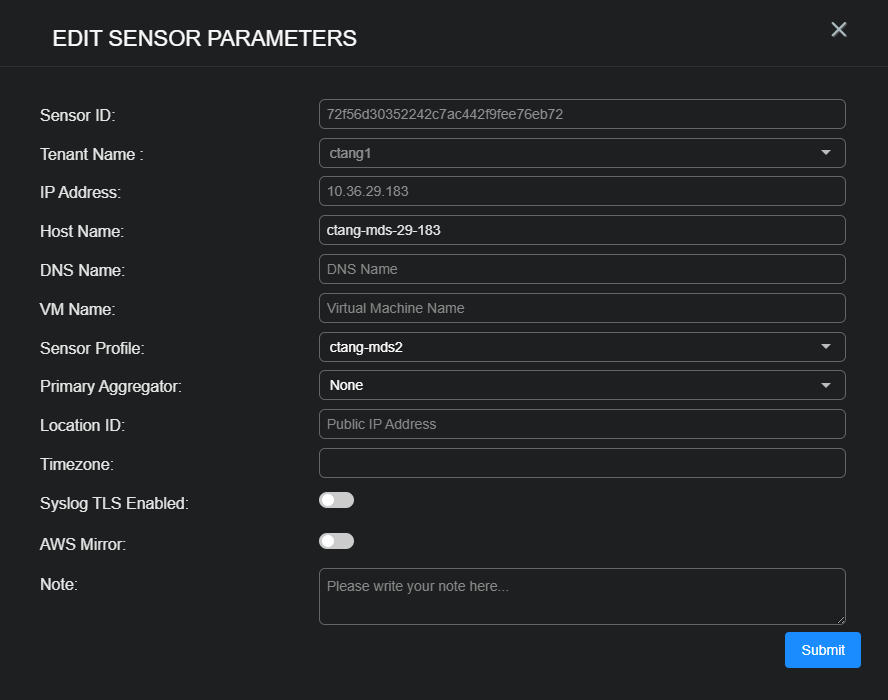Viewport: 888px width, 700px height.
Task: Focus the Virtual Machine Name field
Action: [x=582, y=307]
